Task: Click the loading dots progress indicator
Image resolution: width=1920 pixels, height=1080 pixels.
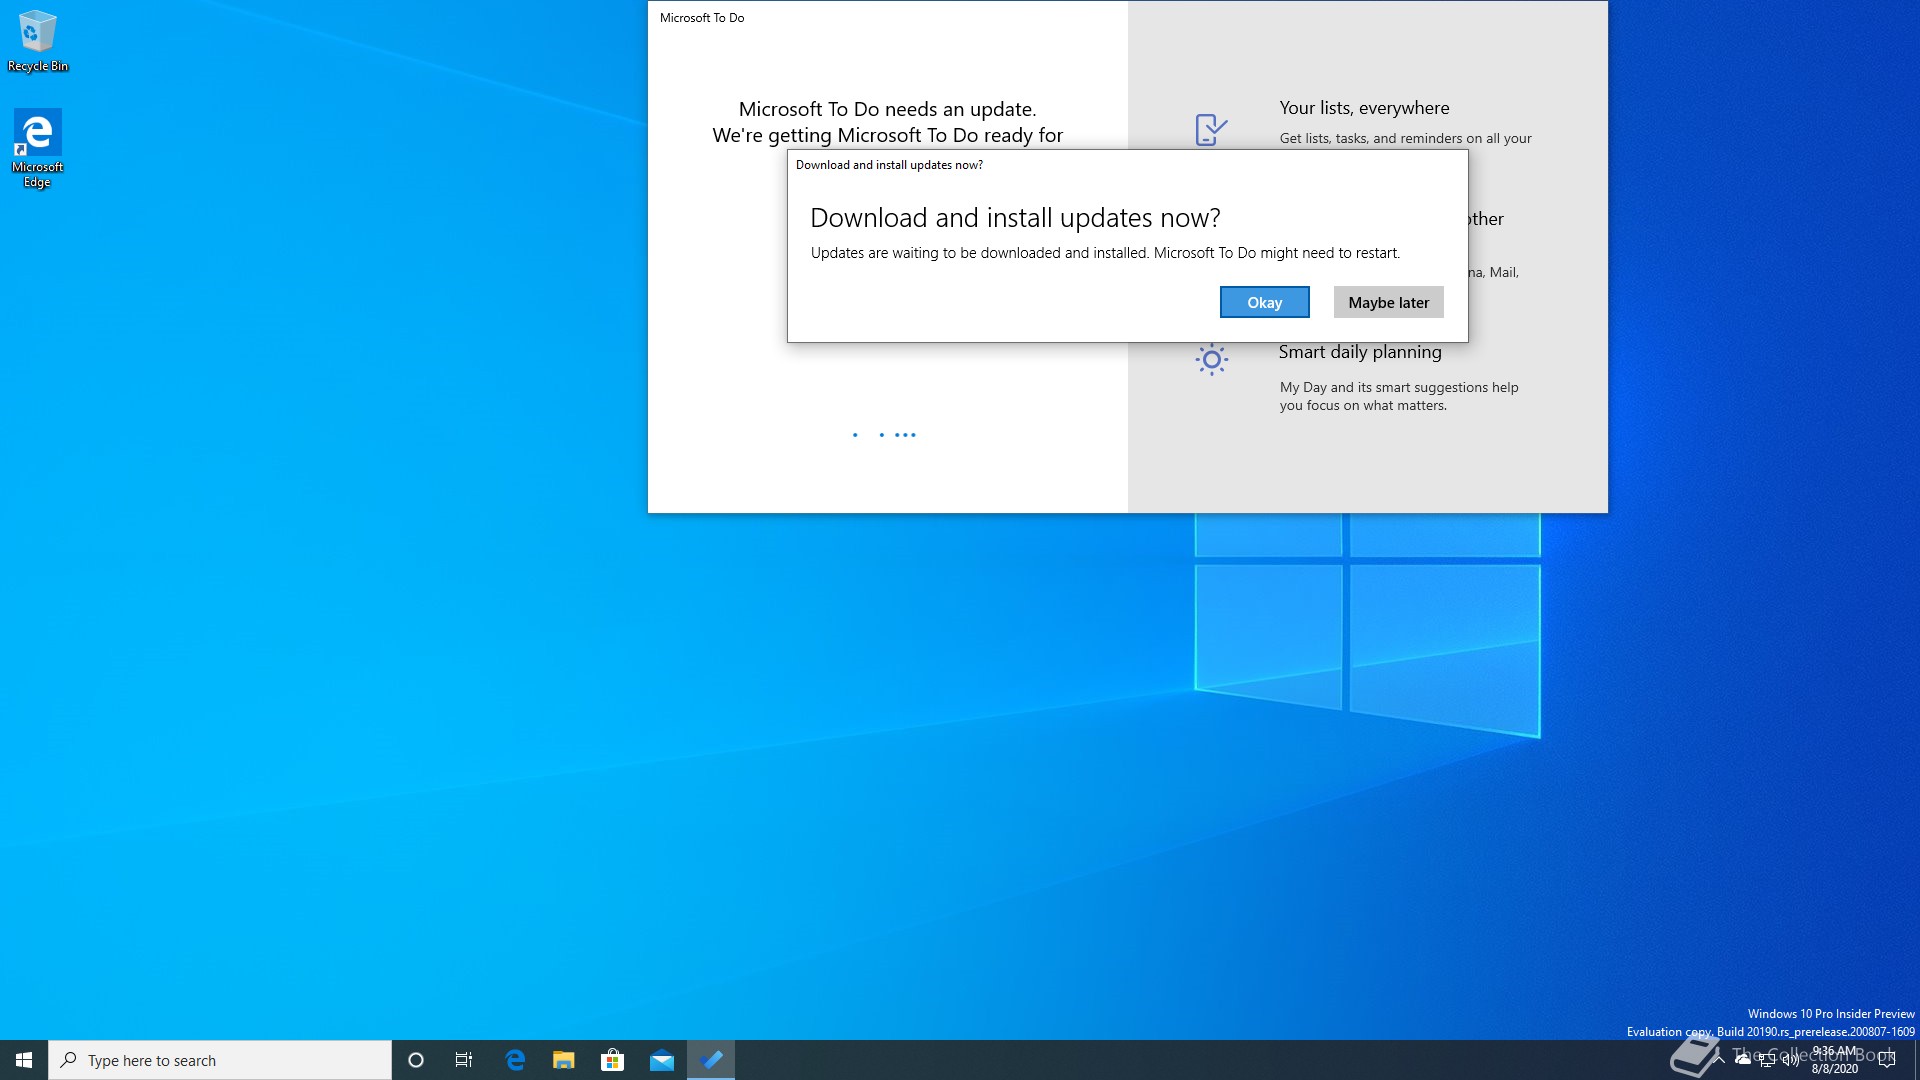Action: point(884,435)
